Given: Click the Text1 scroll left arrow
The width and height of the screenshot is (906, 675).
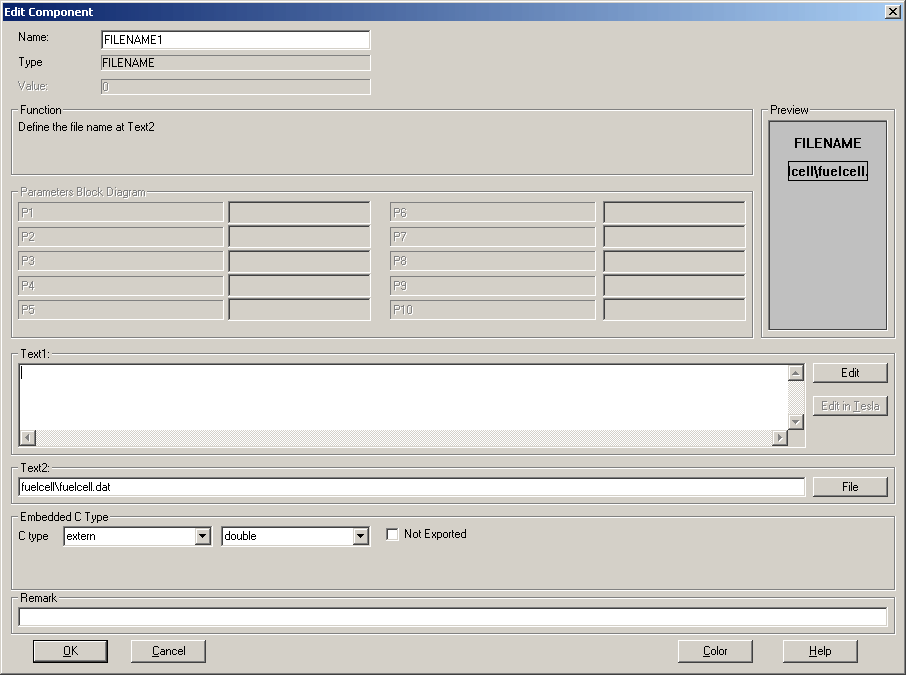Looking at the screenshot, I should (x=27, y=437).
